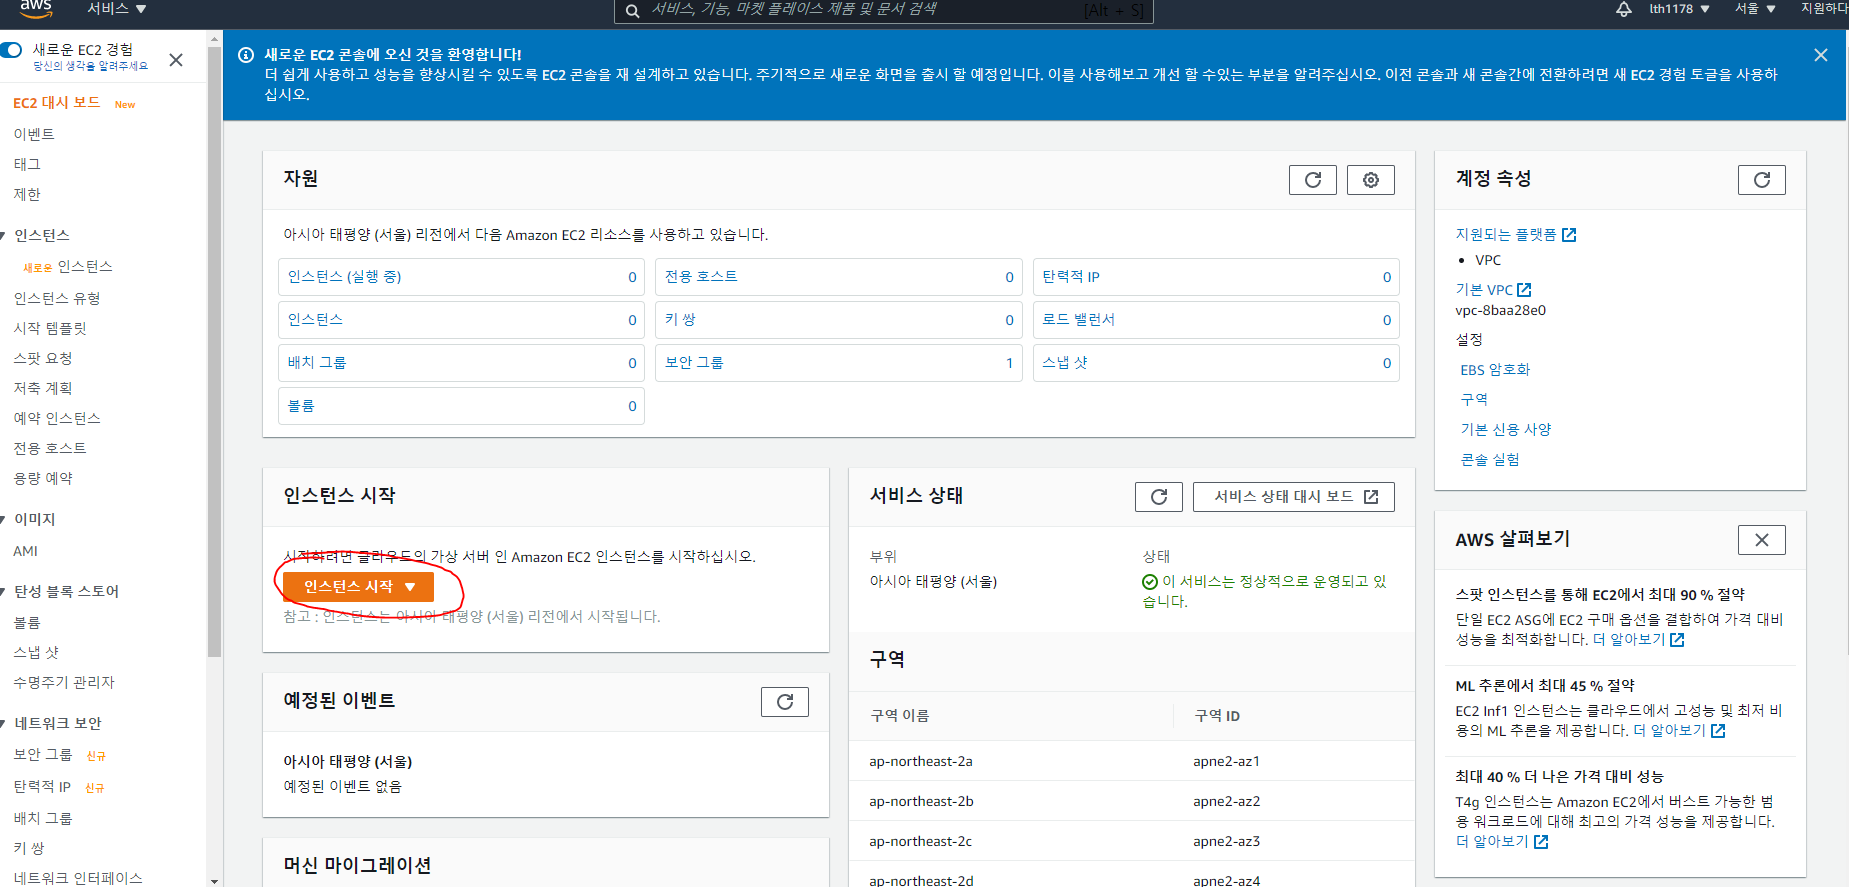Select the ap-northeast-2a zone row
This screenshot has height=887, width=1849.
tap(1131, 761)
